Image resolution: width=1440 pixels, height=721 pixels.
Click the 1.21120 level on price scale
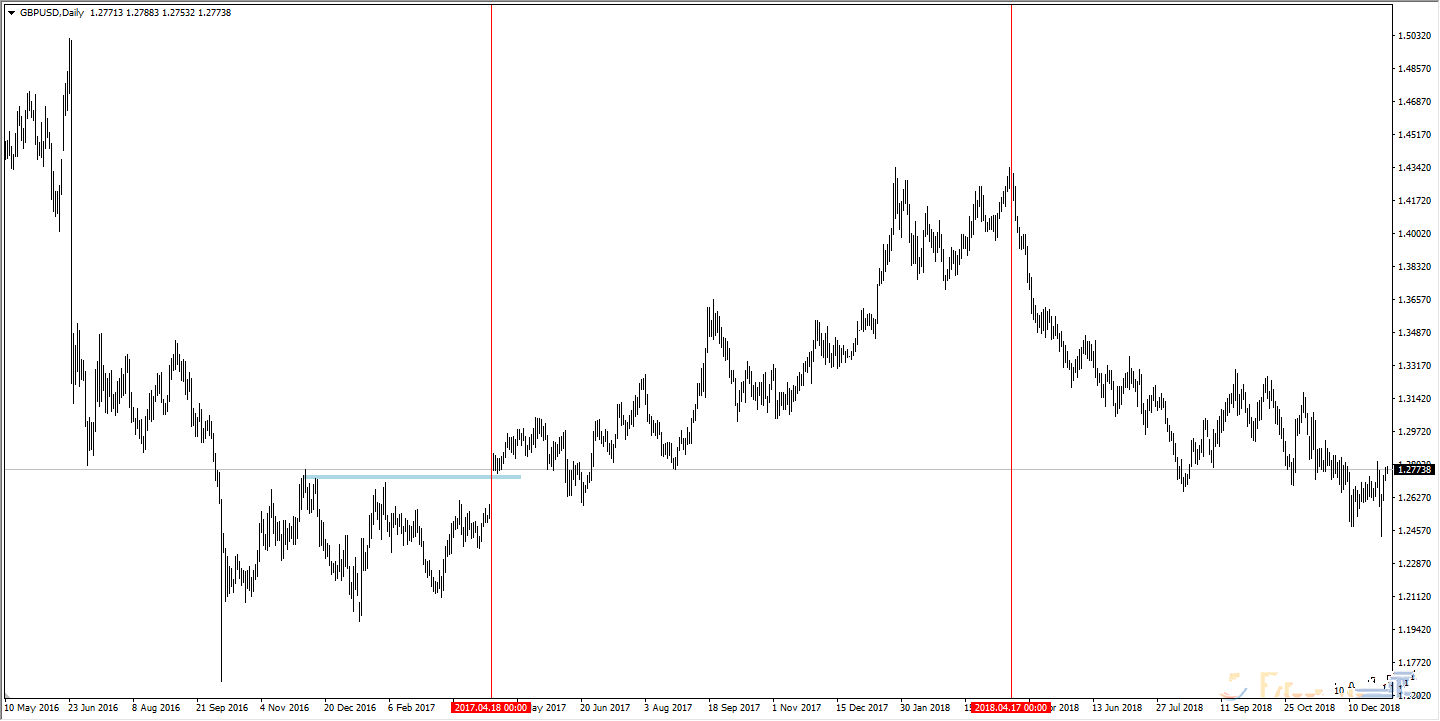(x=1416, y=597)
